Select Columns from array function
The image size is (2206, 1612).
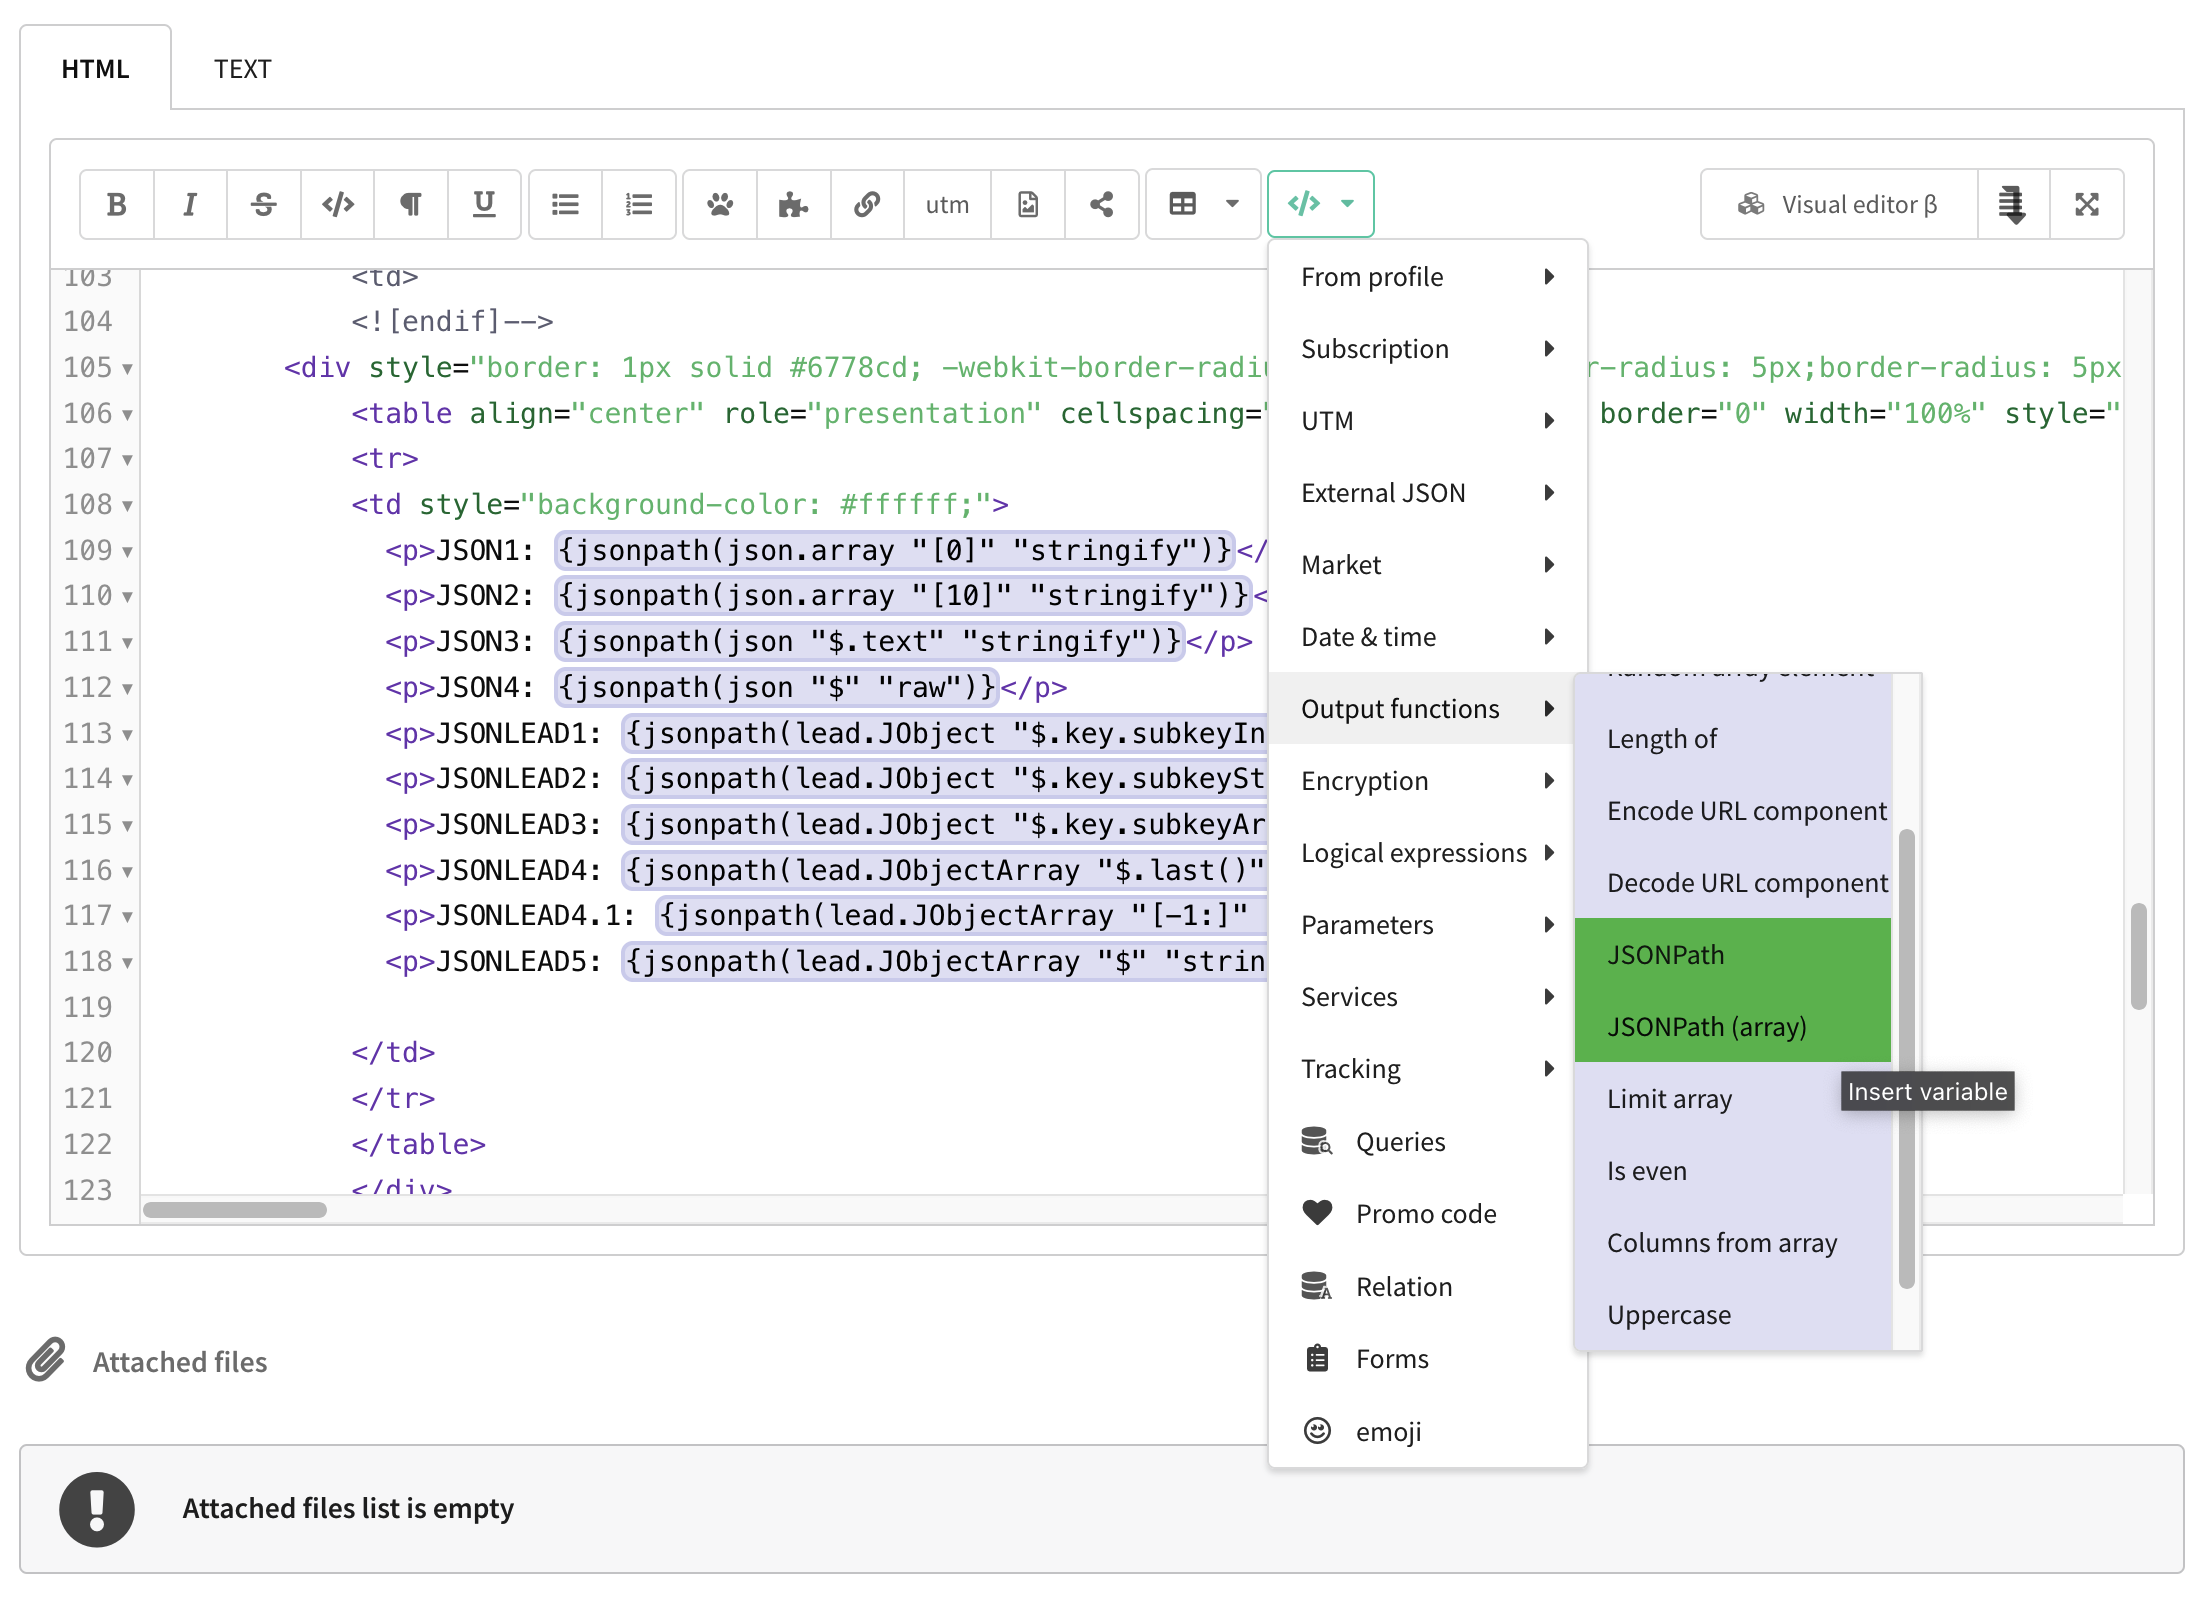(1733, 1243)
